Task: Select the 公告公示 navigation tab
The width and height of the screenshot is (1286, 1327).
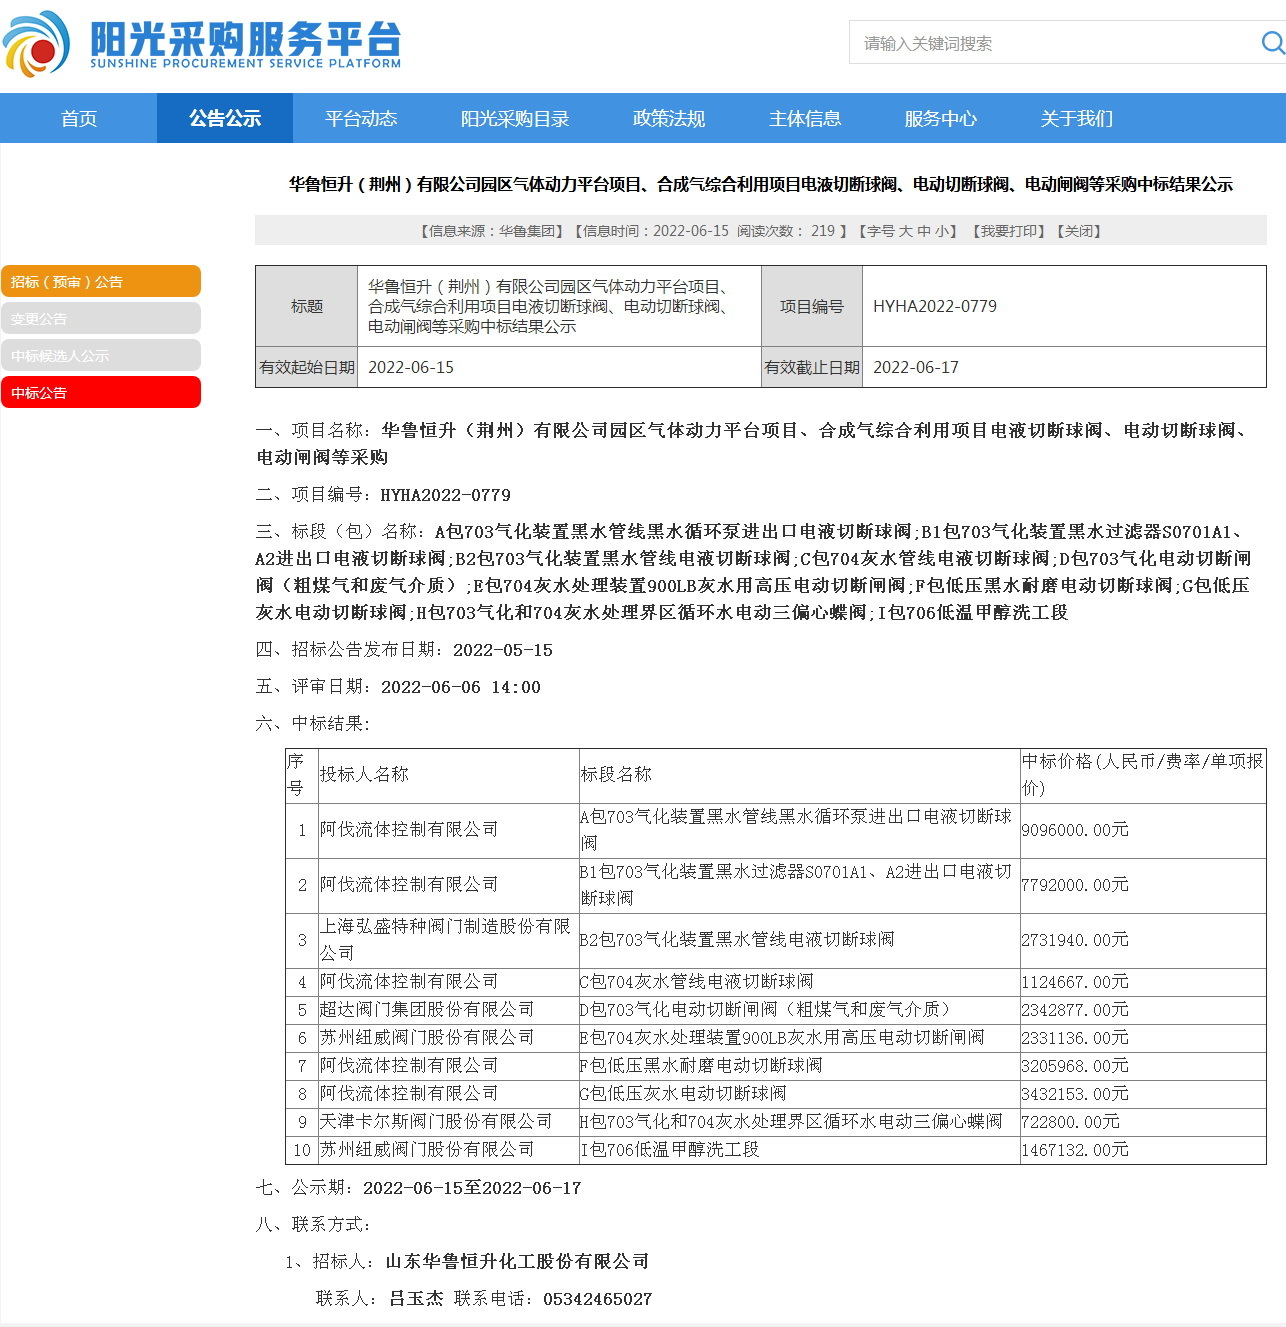Action: click(225, 119)
